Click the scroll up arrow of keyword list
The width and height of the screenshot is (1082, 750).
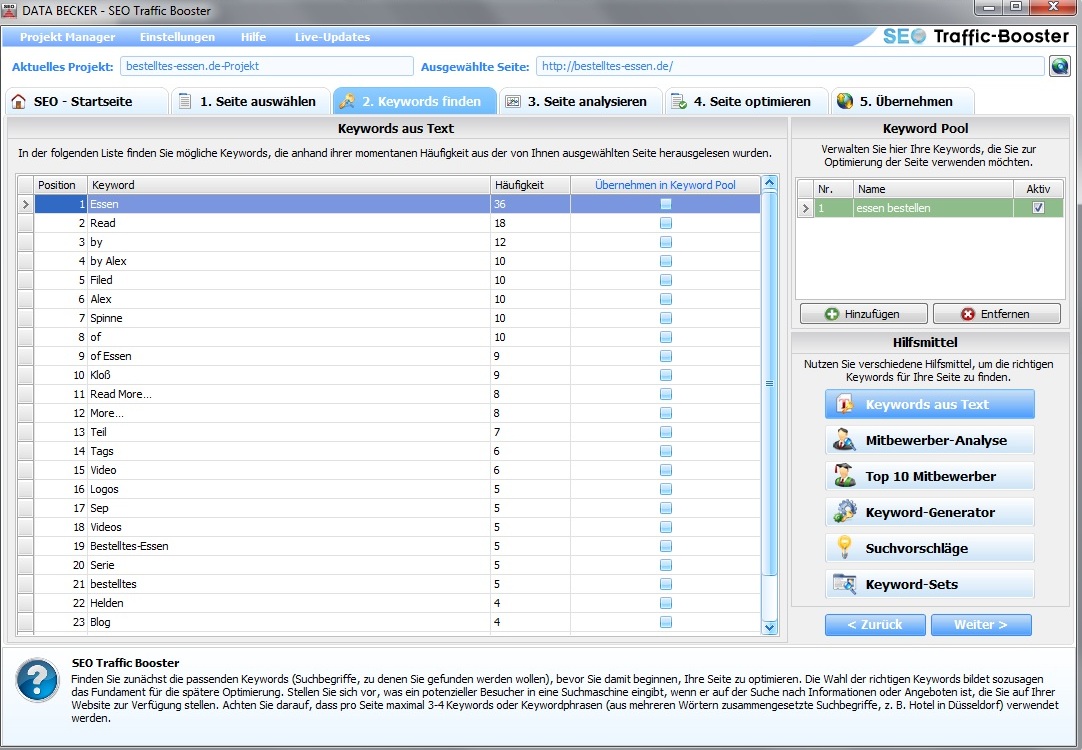769,184
